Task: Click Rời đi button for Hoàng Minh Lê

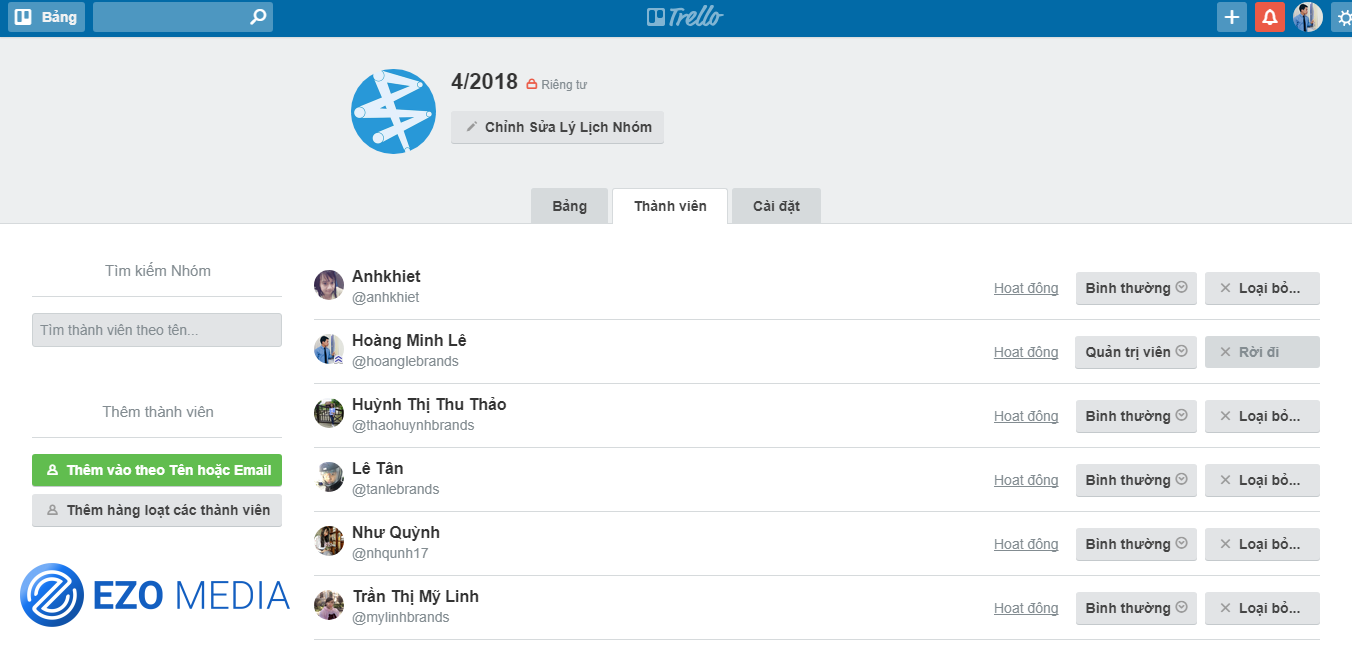Action: pyautogui.click(x=1262, y=352)
